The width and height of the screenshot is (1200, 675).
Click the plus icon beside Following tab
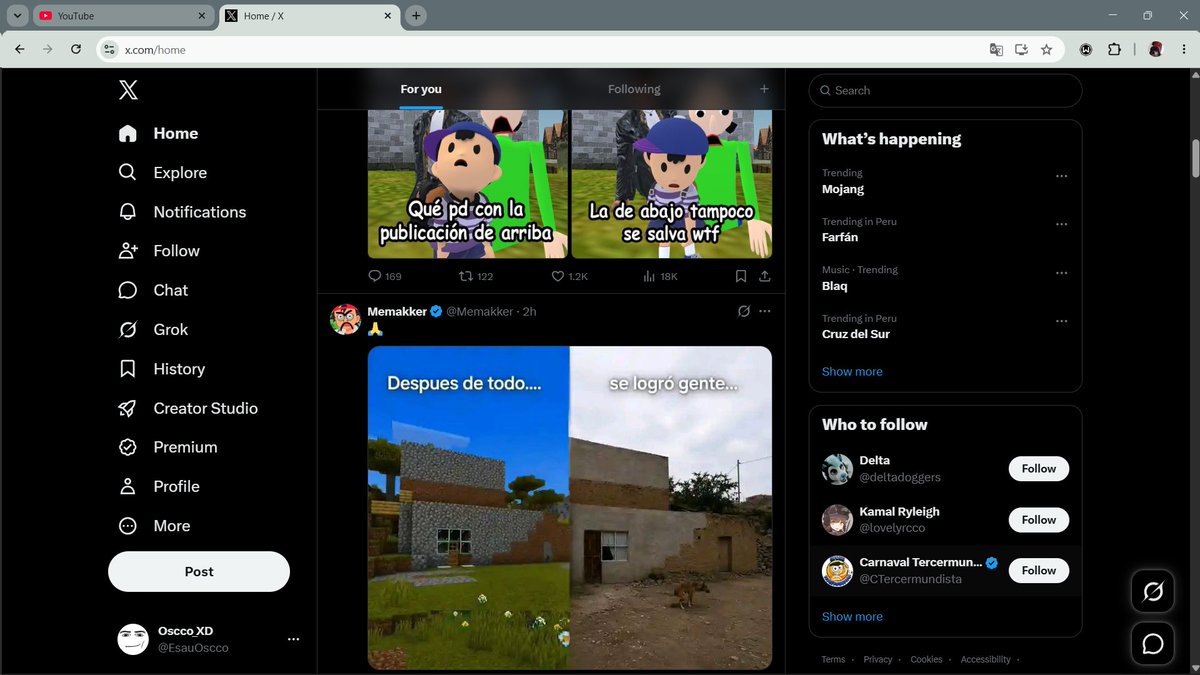pyautogui.click(x=764, y=89)
